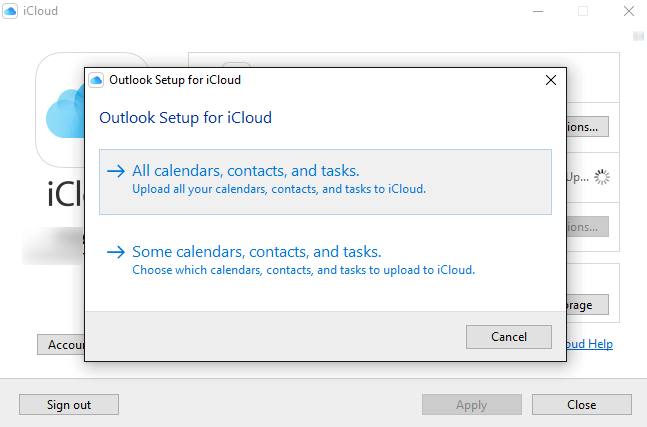
Task: Click the cloud icon in Outlook Setup title bar
Action: click(x=97, y=79)
